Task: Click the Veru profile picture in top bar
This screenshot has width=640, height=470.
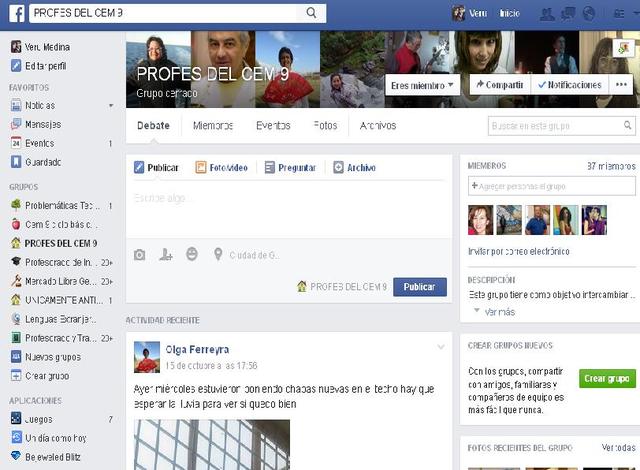Action: click(x=458, y=13)
